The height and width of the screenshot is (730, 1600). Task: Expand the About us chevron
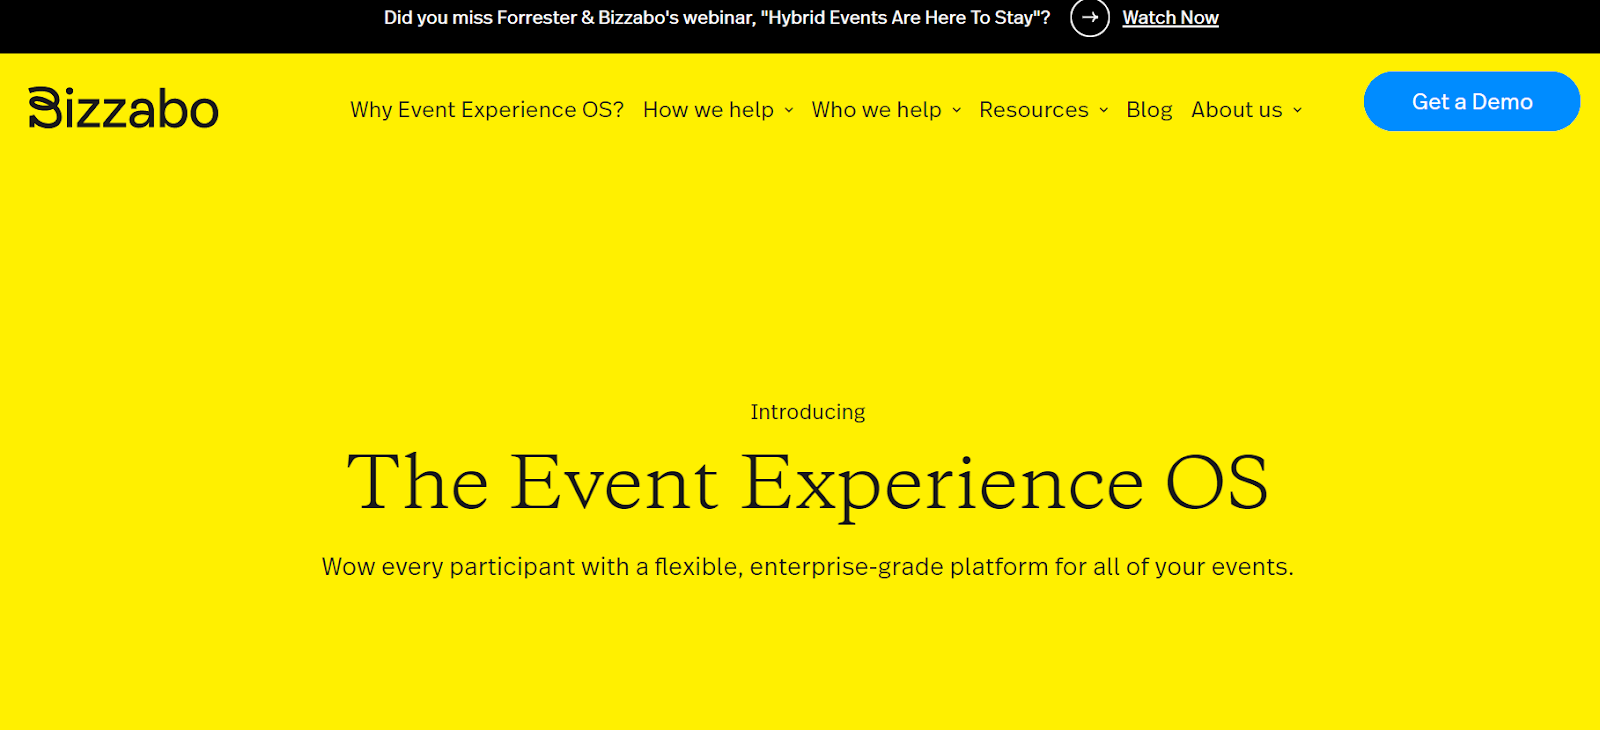point(1298,110)
